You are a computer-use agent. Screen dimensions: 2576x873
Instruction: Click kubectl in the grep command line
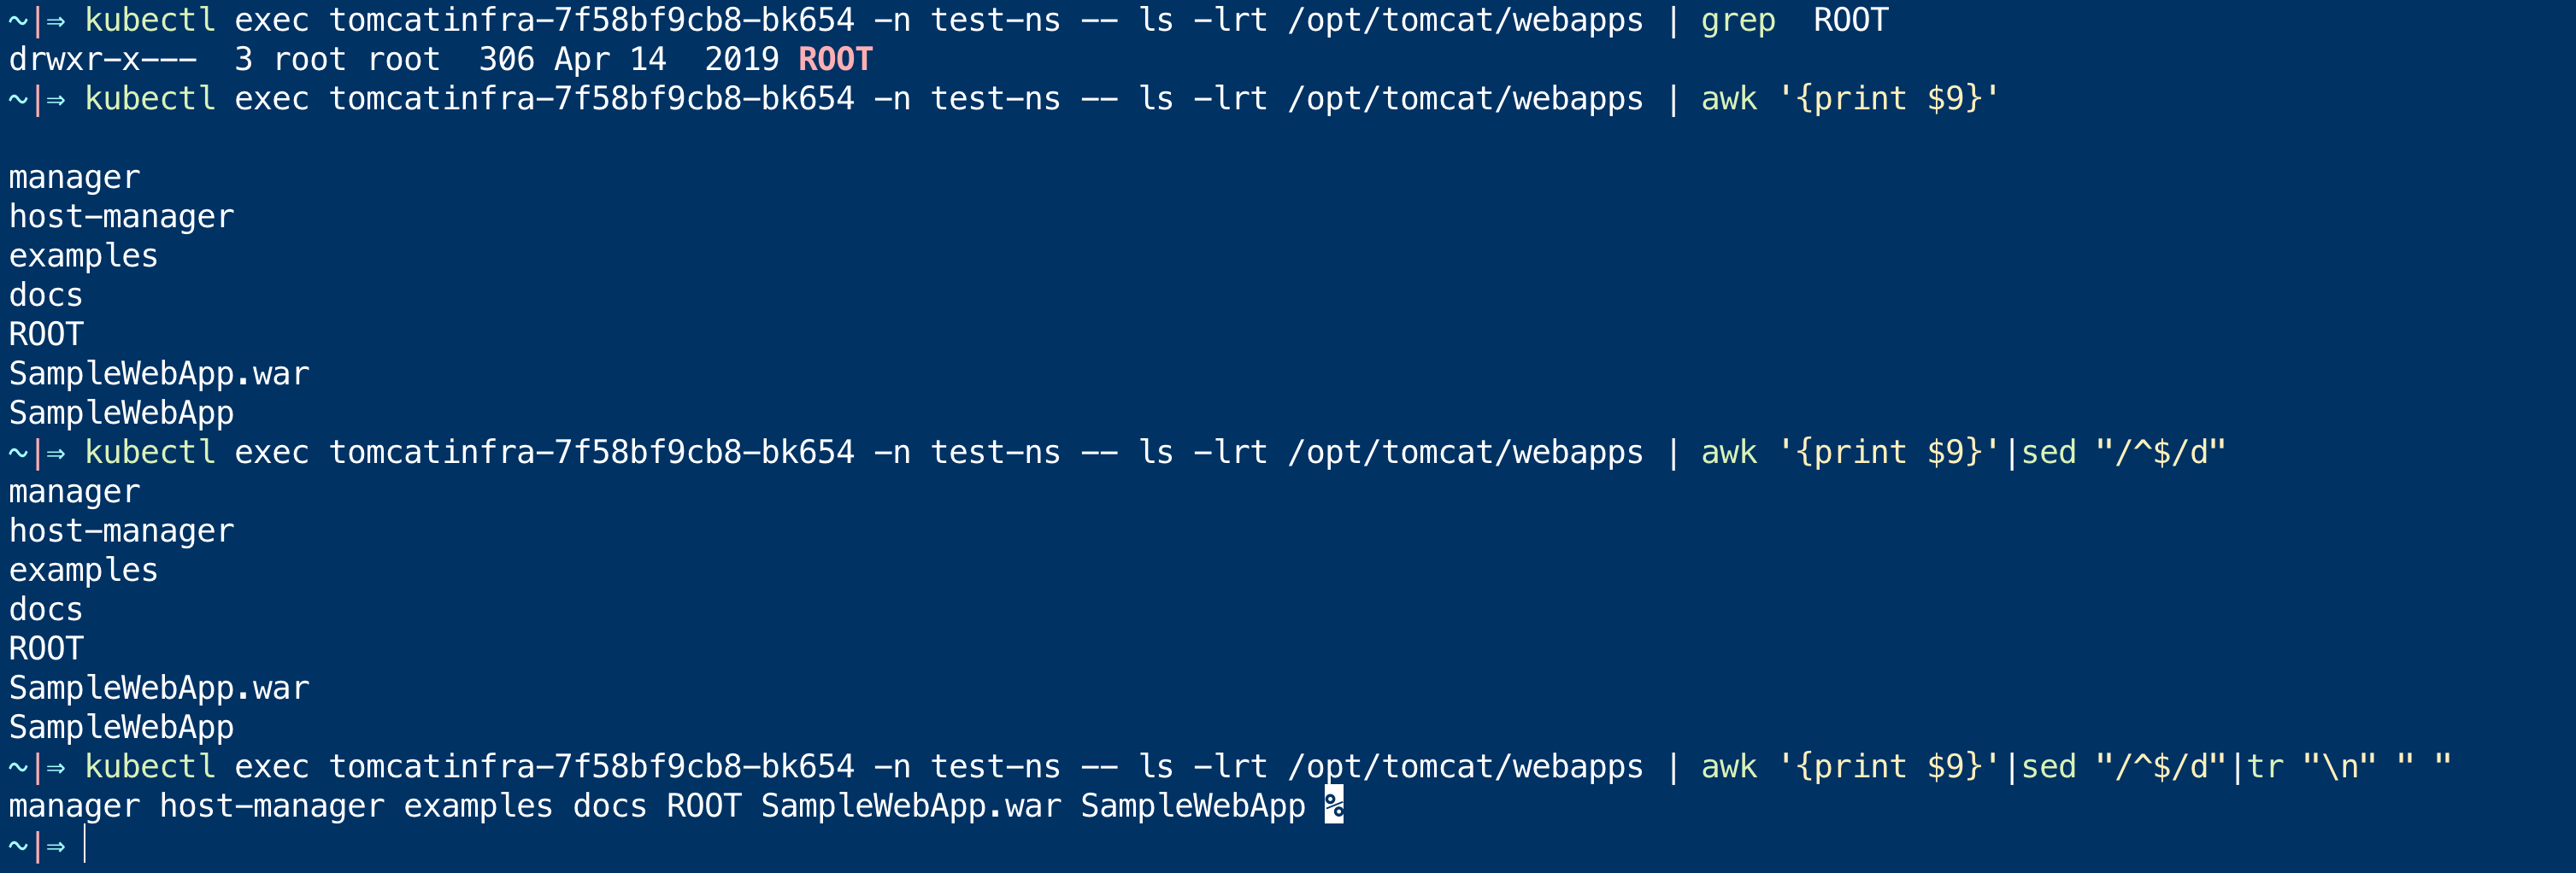150,20
